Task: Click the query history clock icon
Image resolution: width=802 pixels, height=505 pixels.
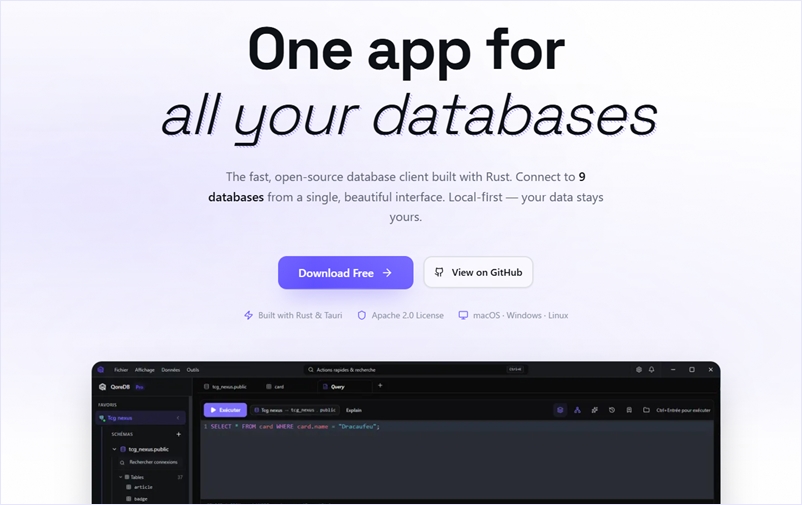Action: 611,410
